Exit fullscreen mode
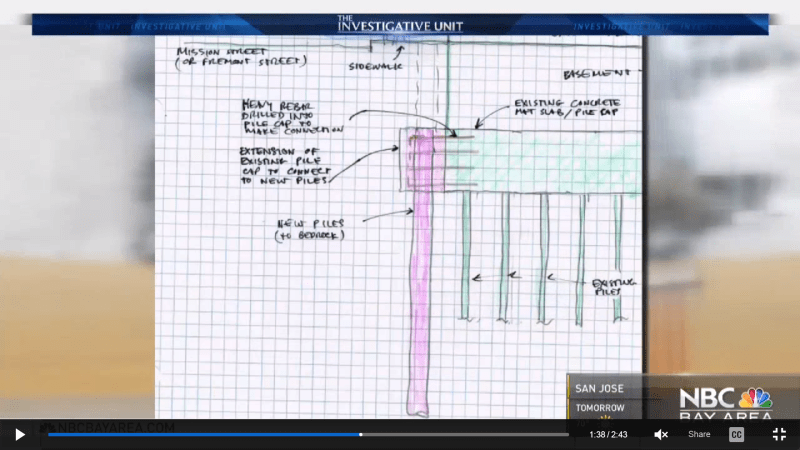This screenshot has height=450, width=800. [779, 435]
